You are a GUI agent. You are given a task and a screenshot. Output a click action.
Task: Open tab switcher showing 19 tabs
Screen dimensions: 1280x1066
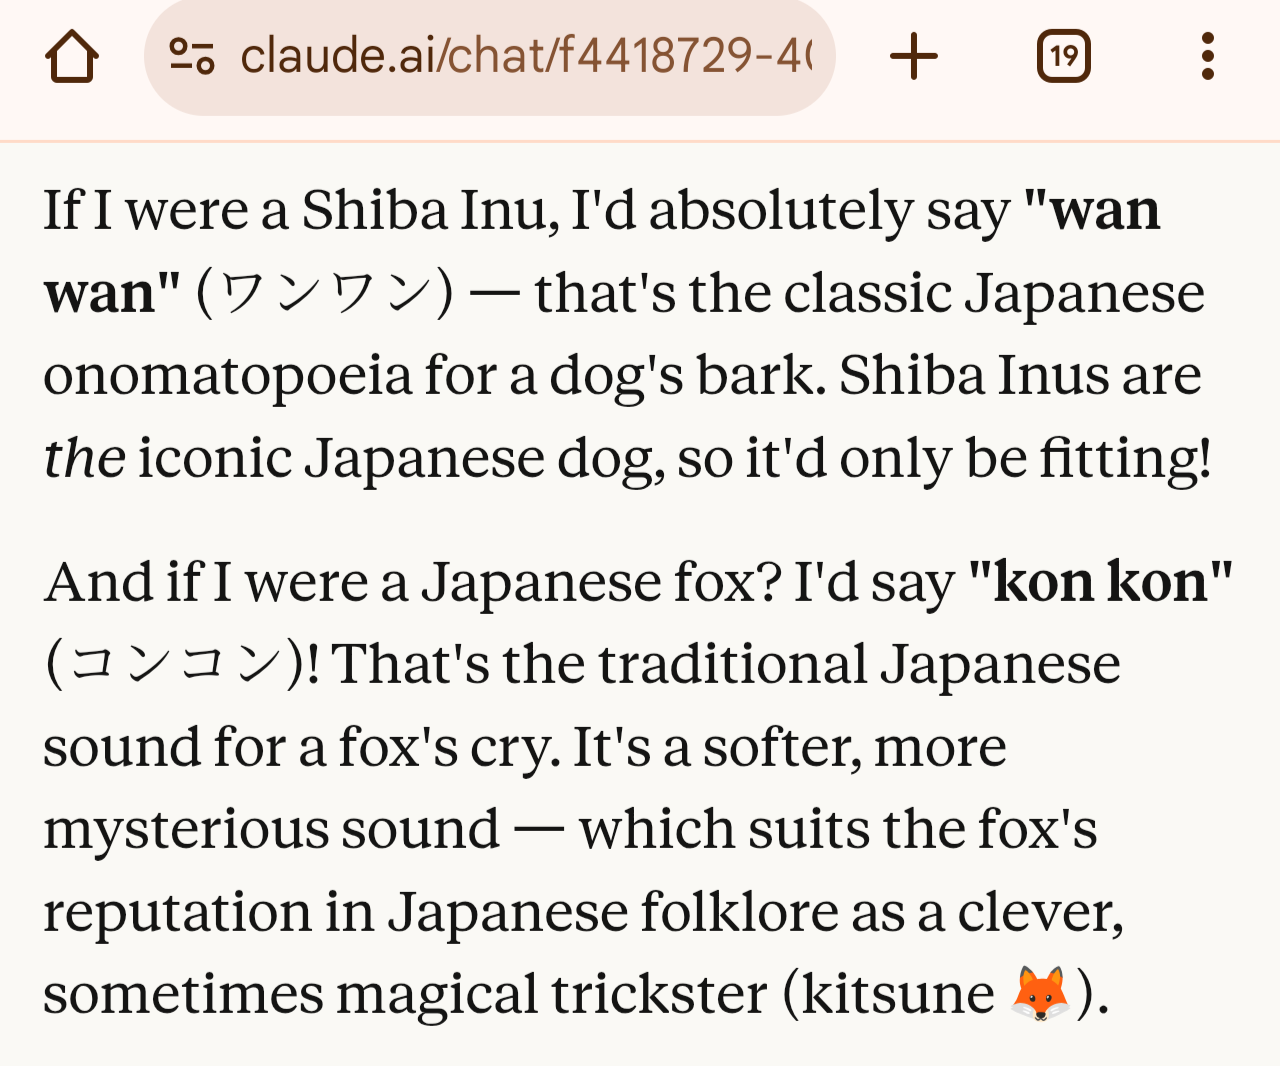(x=1063, y=56)
